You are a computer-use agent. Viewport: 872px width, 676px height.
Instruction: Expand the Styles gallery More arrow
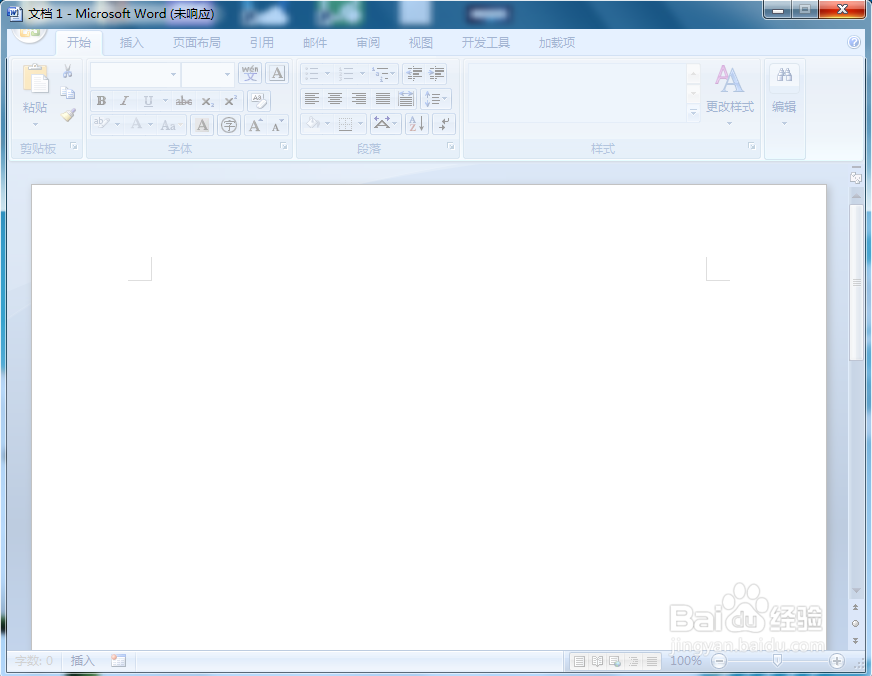click(693, 112)
